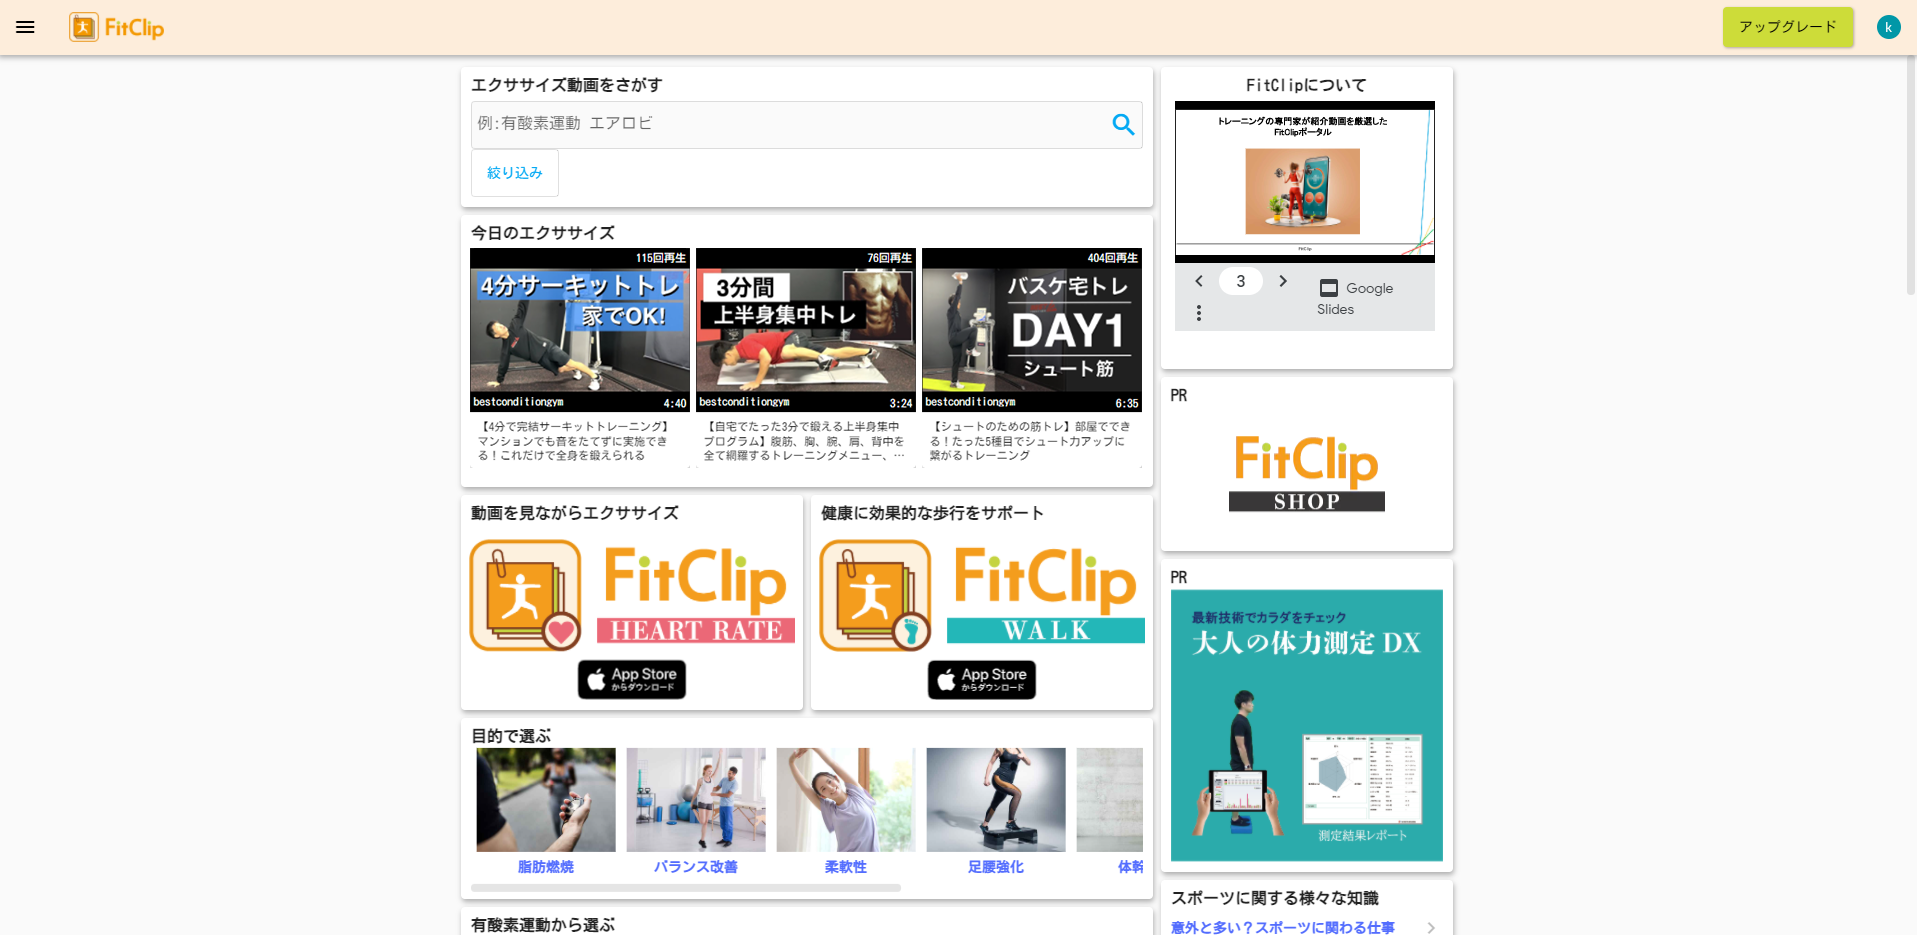Advance the FitClip presentation with the next arrow
Viewport: 1917px width, 935px height.
coord(1283,281)
